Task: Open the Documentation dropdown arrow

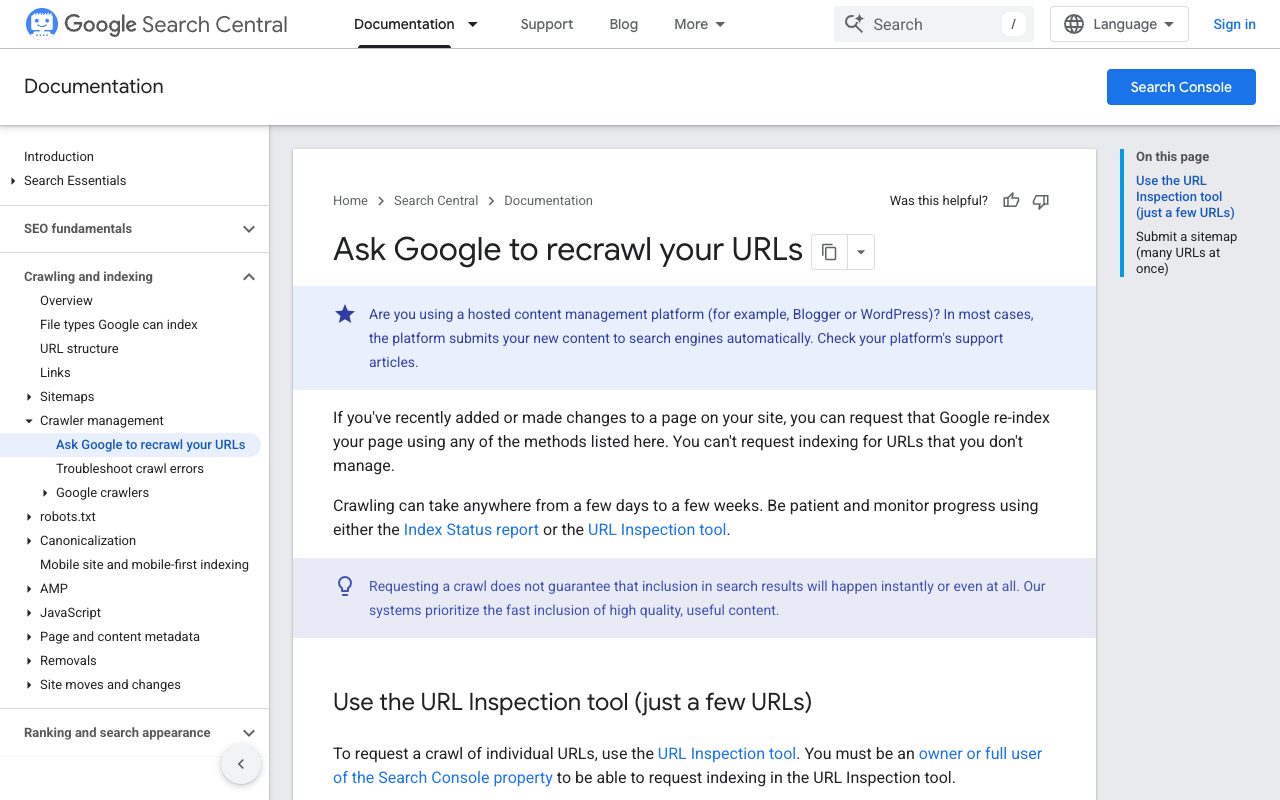Action: pyautogui.click(x=473, y=24)
